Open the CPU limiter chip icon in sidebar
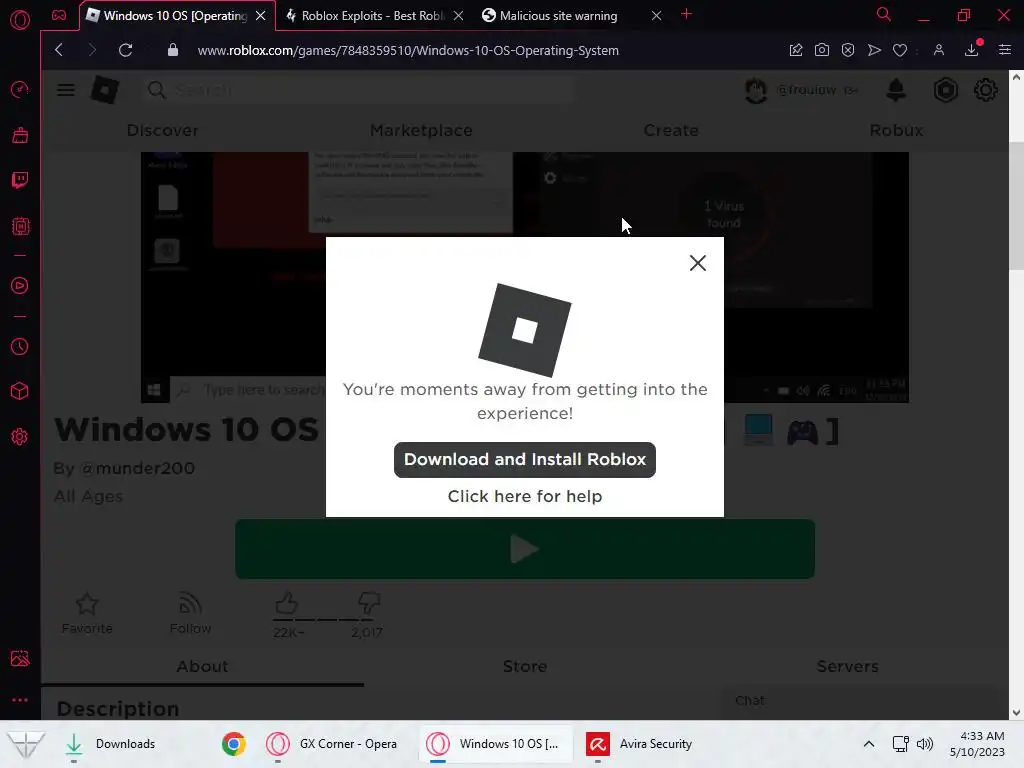 [x=20, y=226]
